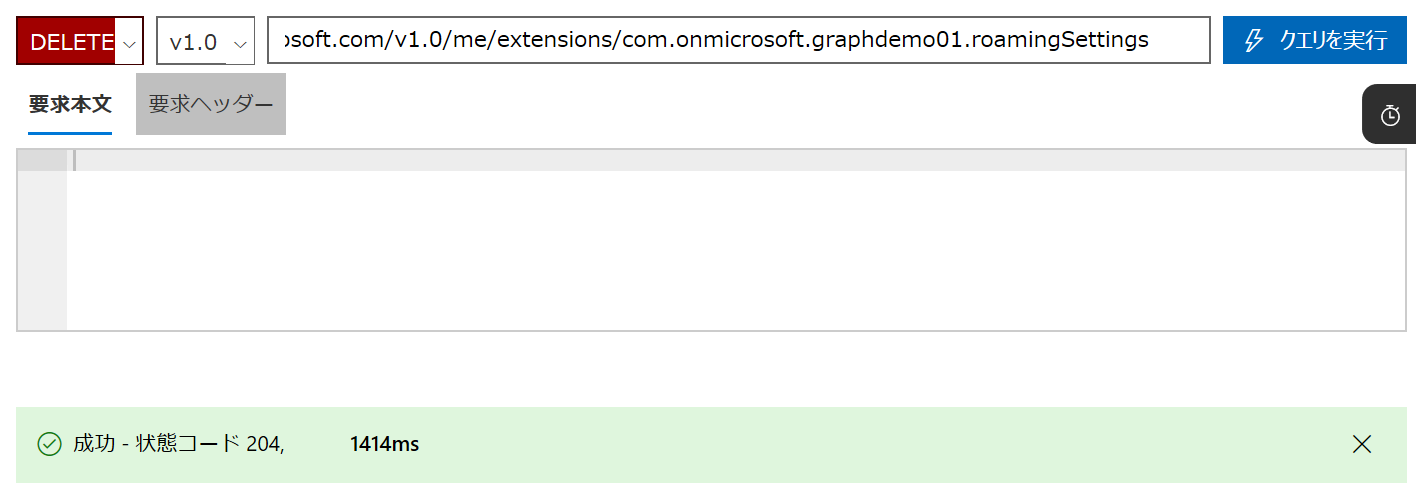The width and height of the screenshot is (1416, 495).
Task: Select the 要求本文 tab
Action: (x=70, y=104)
